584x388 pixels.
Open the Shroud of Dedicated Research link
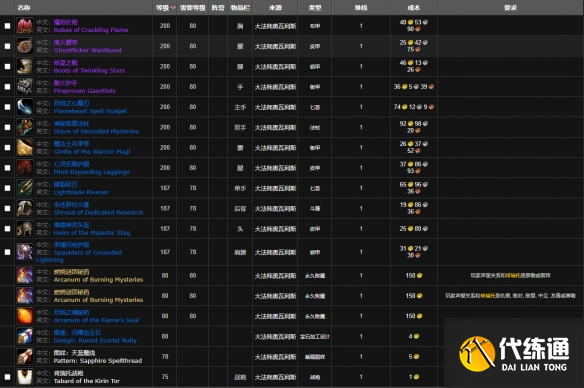pyautogui.click(x=98, y=213)
